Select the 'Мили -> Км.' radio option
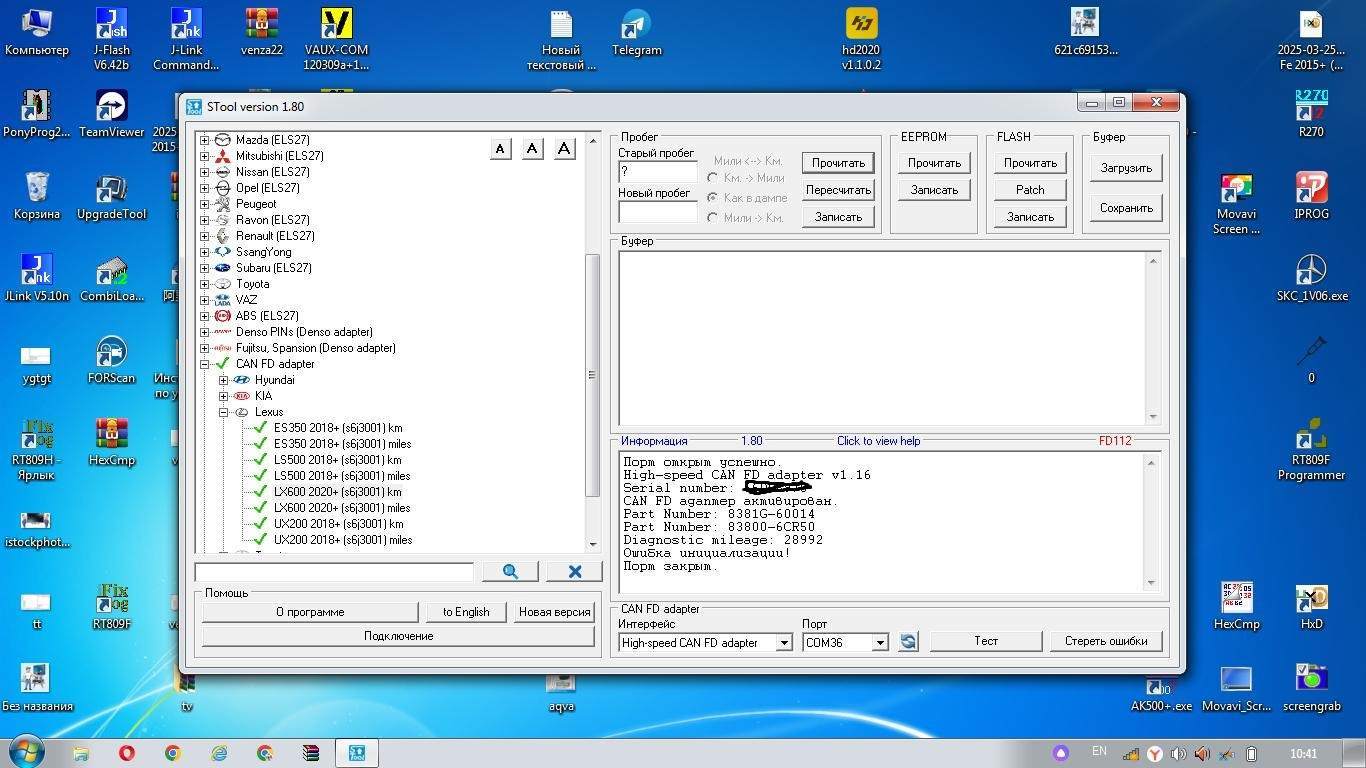This screenshot has width=1366, height=768. (x=713, y=217)
